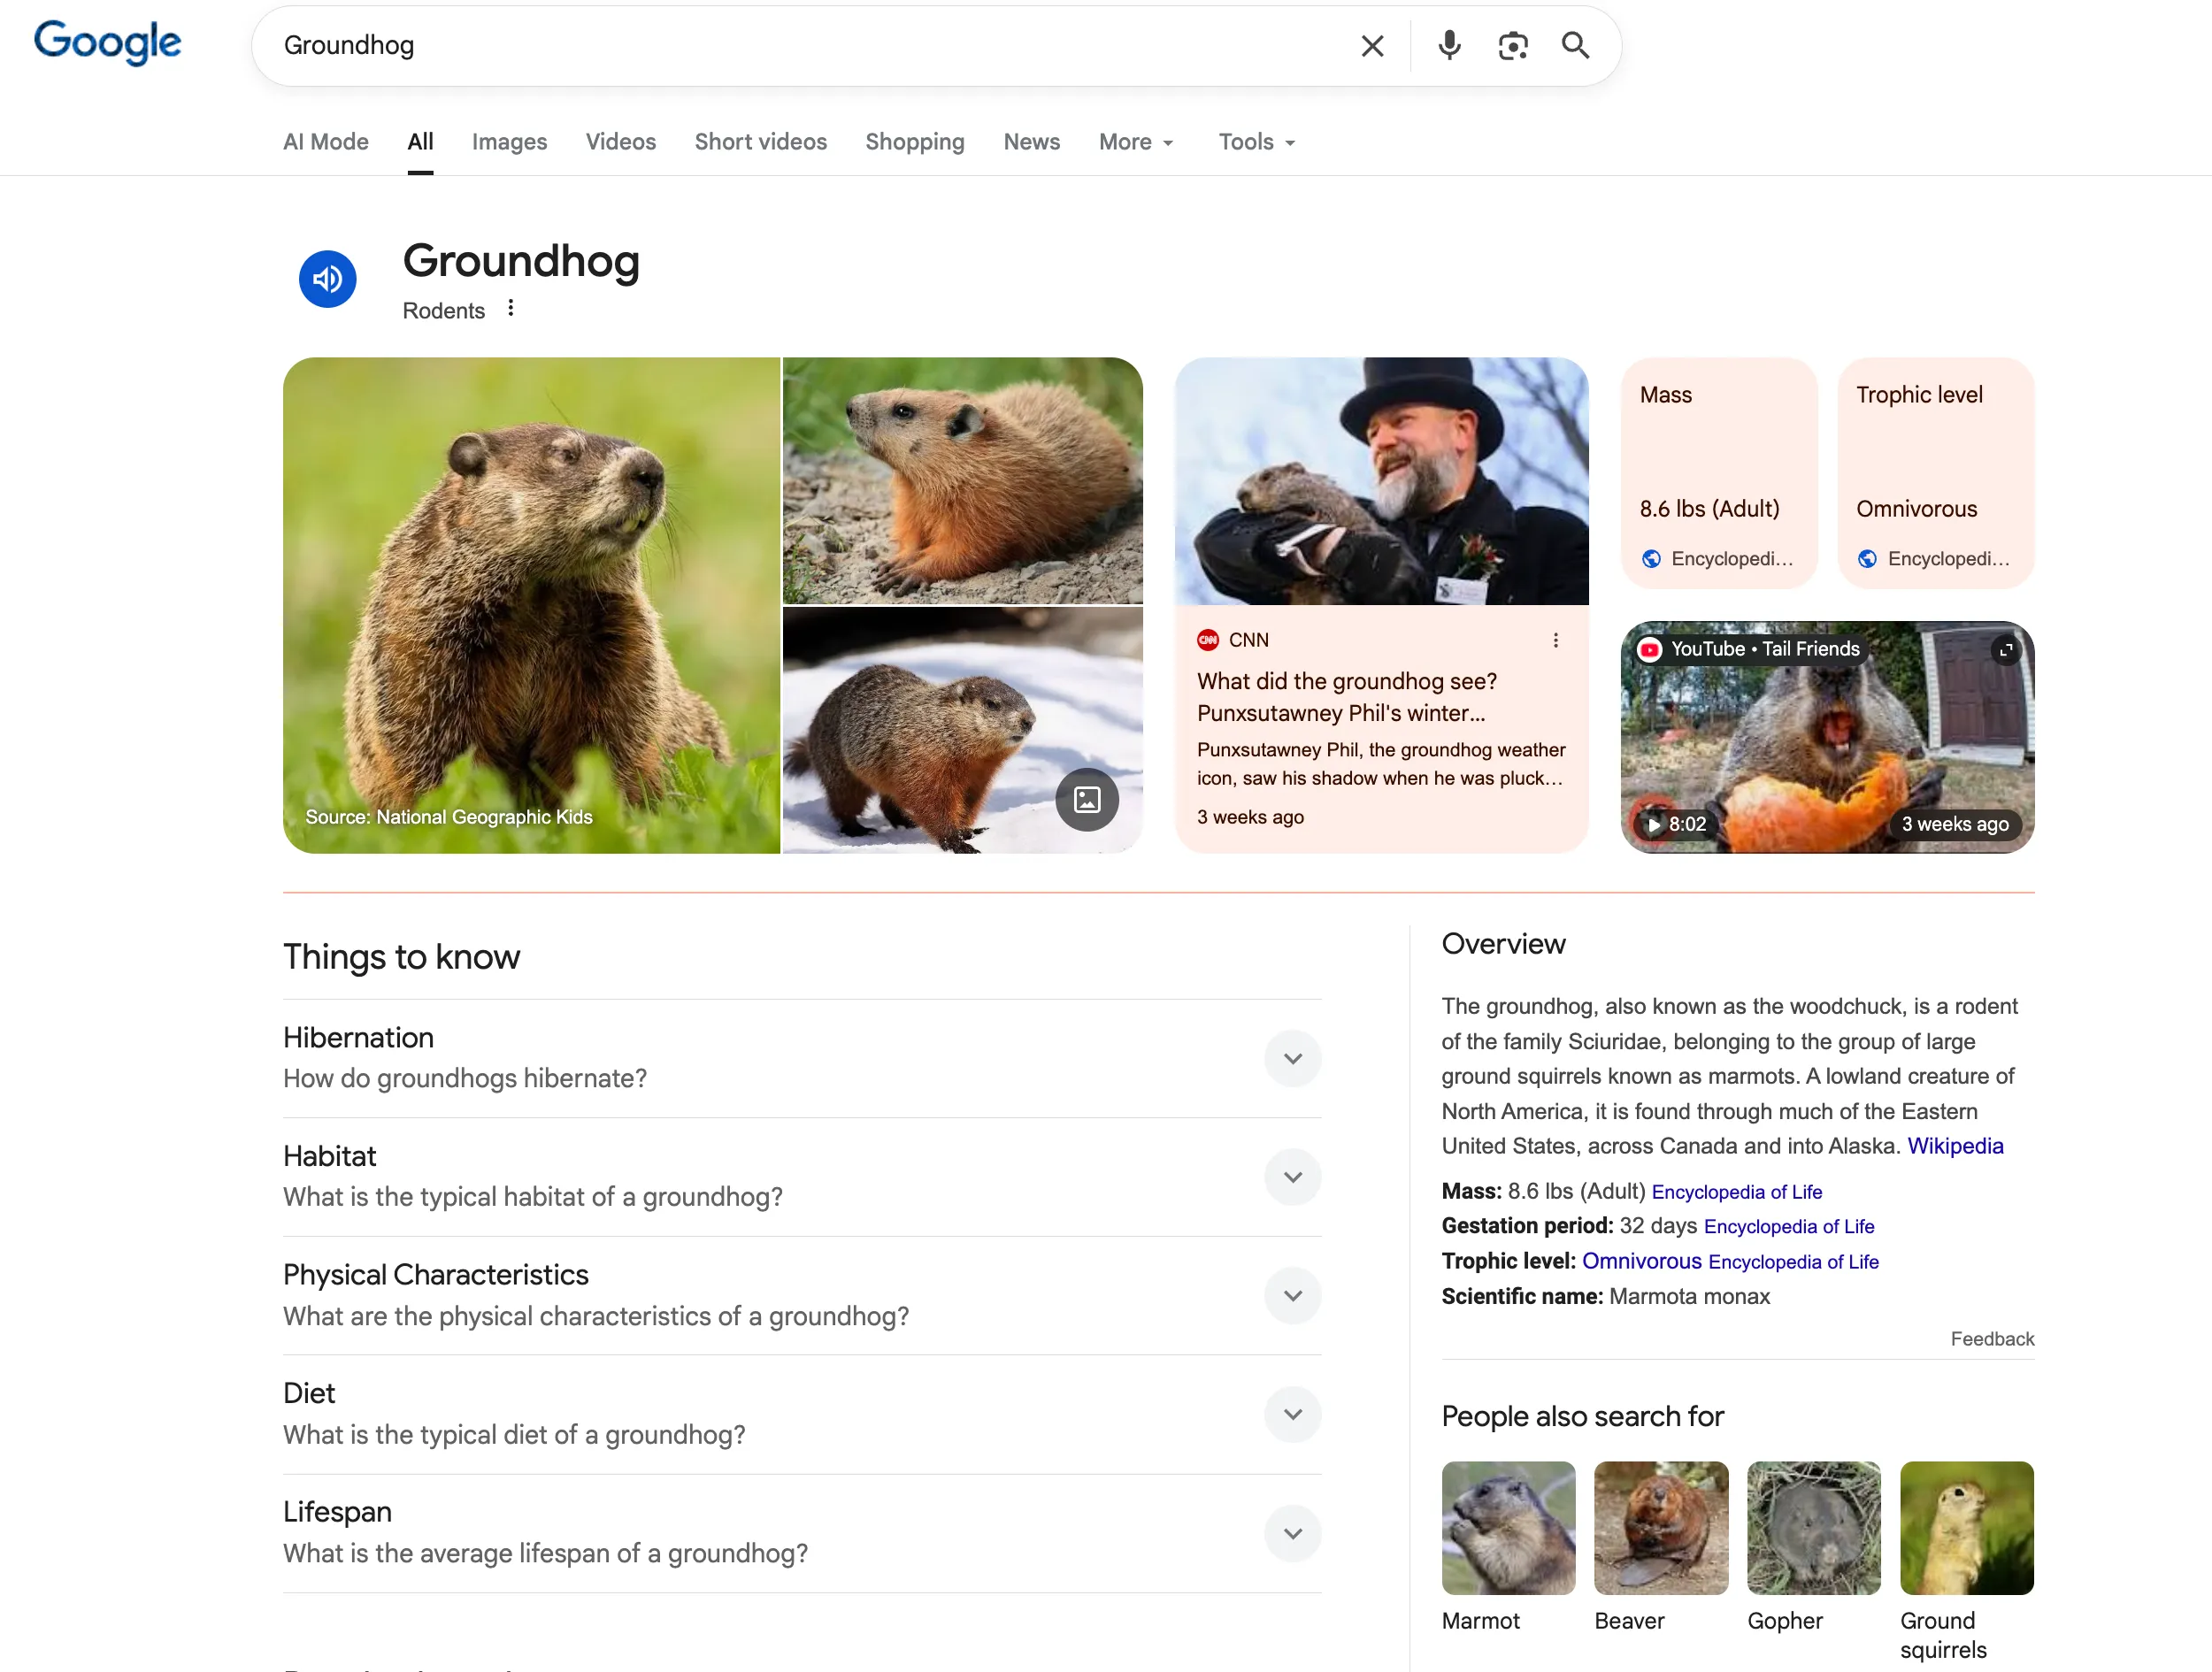Click the magnifying glass search icon
Viewport: 2212px width, 1672px height.
point(1575,46)
